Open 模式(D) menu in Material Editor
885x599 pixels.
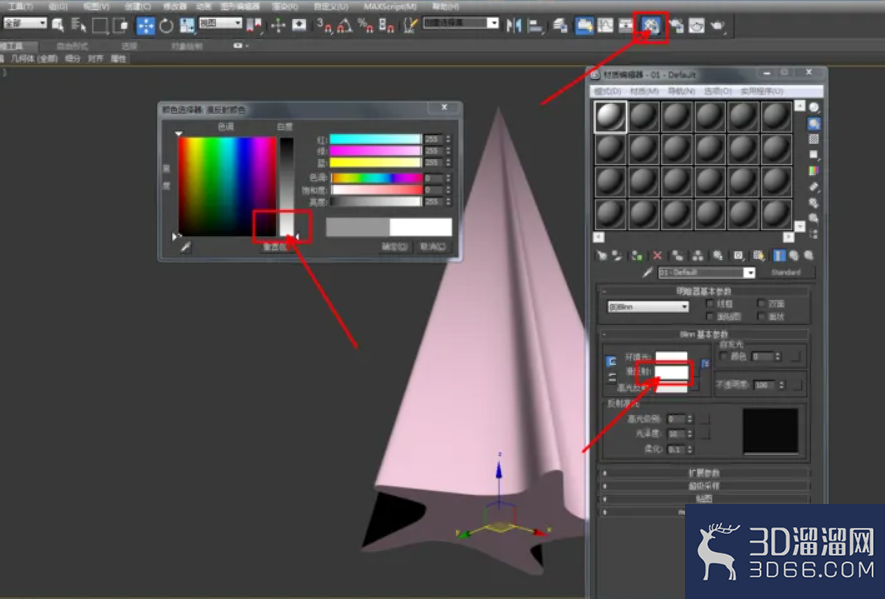[608, 91]
